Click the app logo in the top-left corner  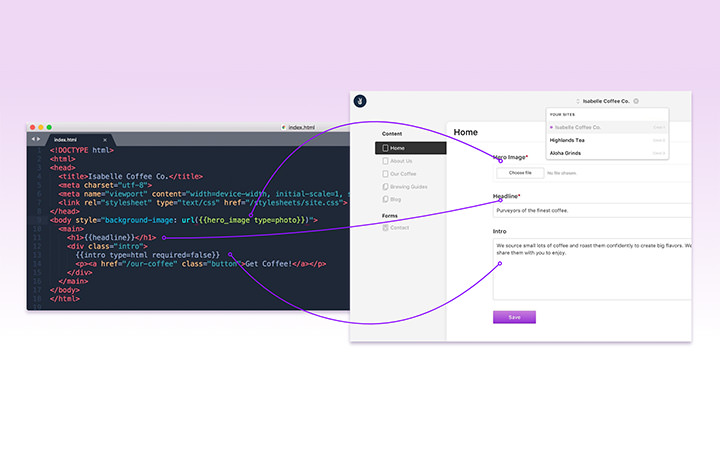[361, 100]
